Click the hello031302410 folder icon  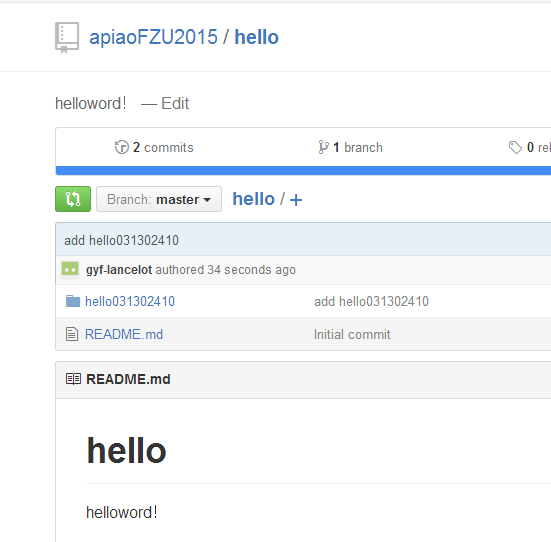coord(73,301)
